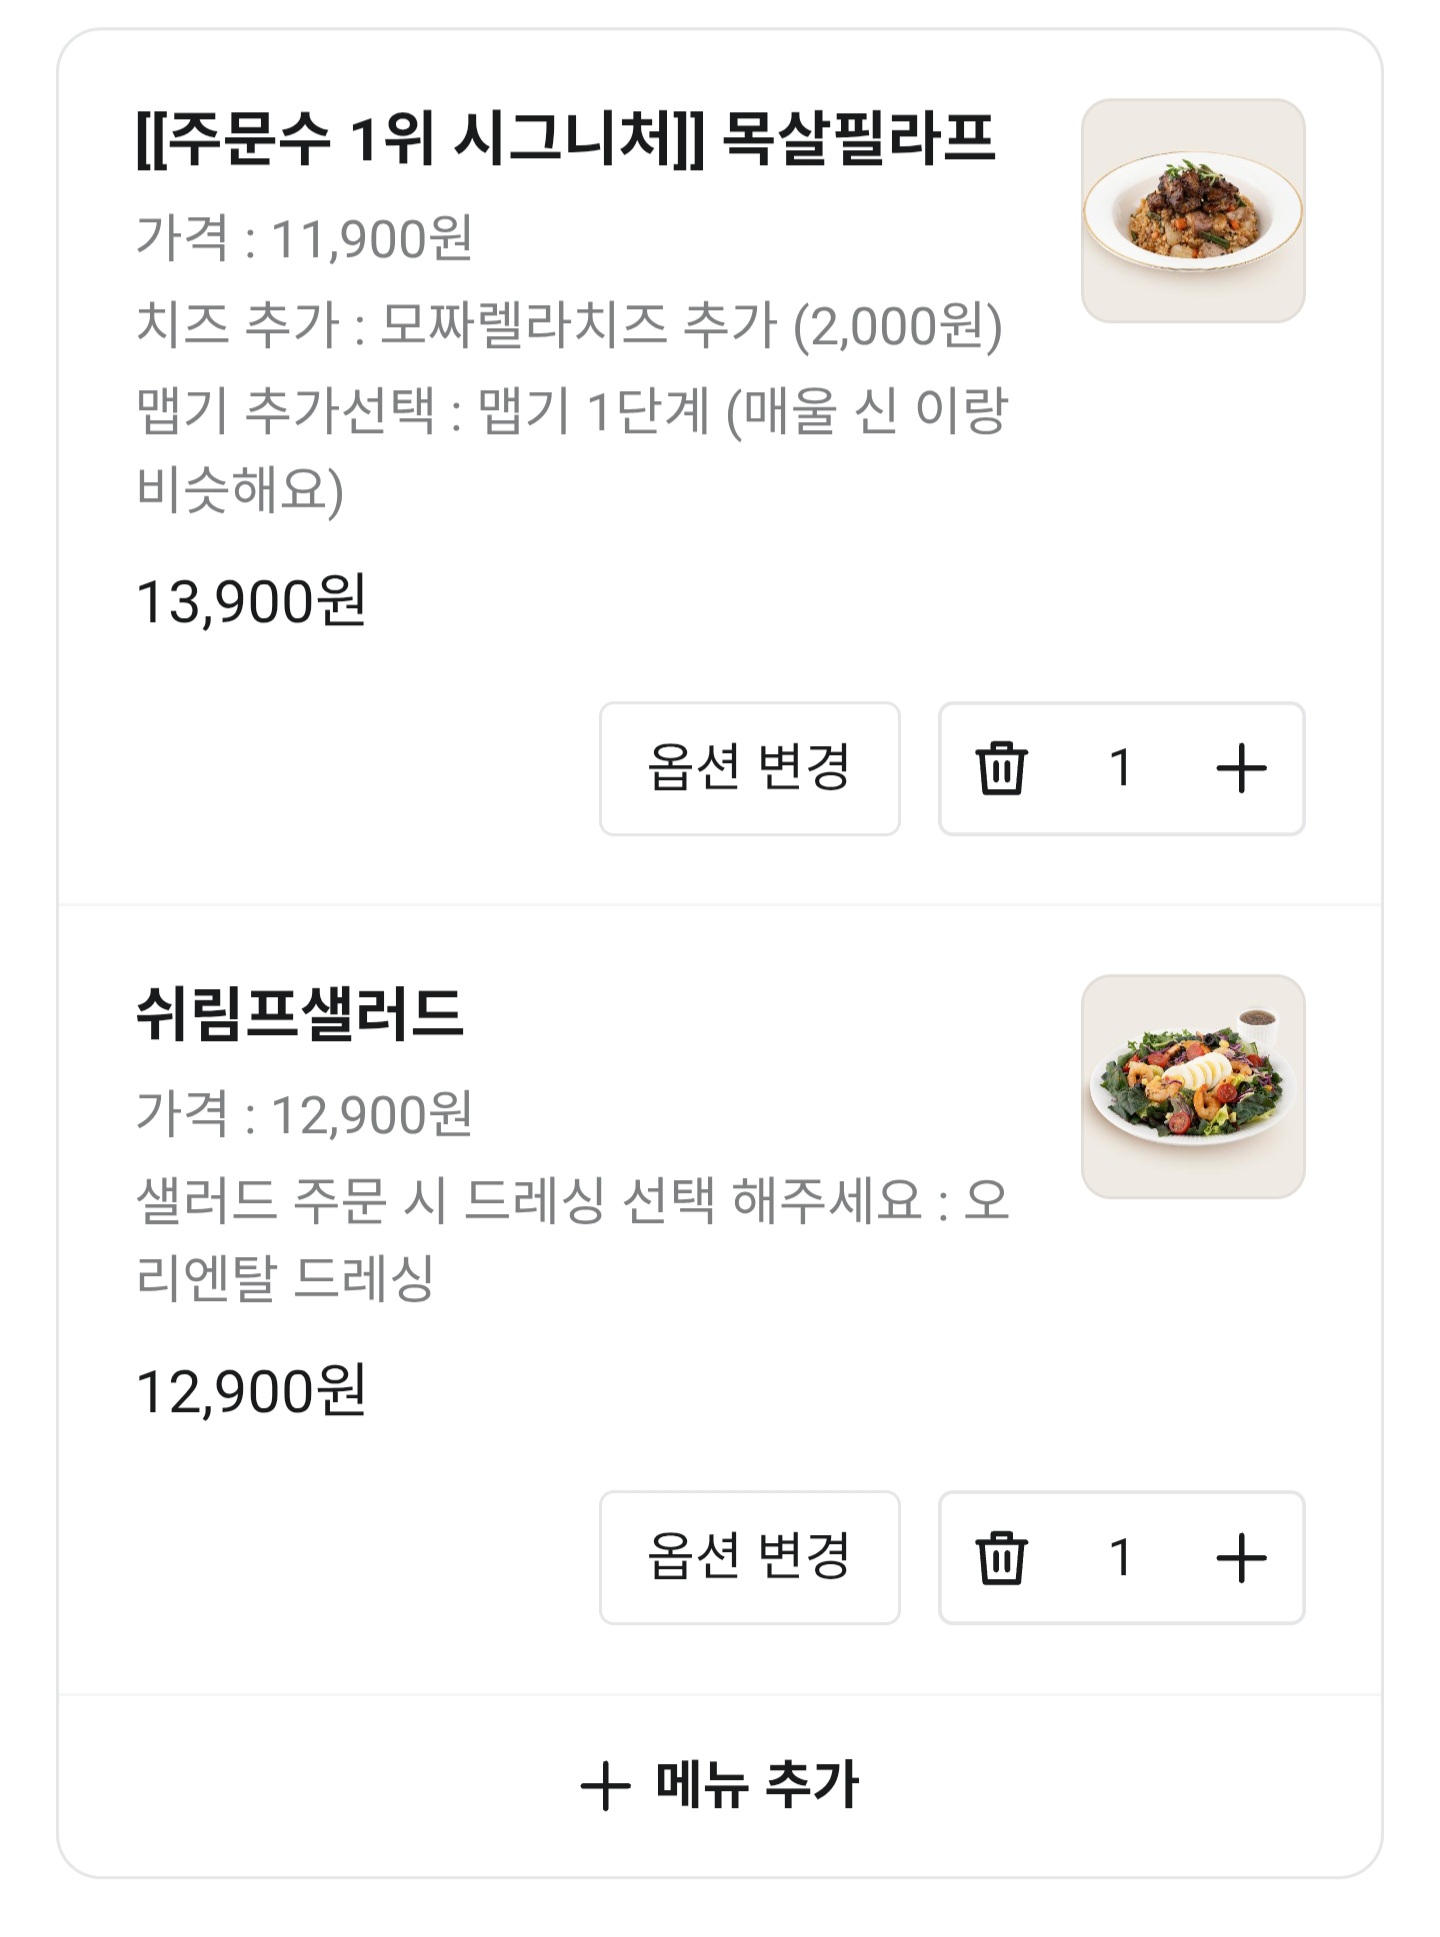Tap the 가격 11,900원 base price line
Image resolution: width=1440 pixels, height=1937 pixels.
pyautogui.click(x=304, y=239)
